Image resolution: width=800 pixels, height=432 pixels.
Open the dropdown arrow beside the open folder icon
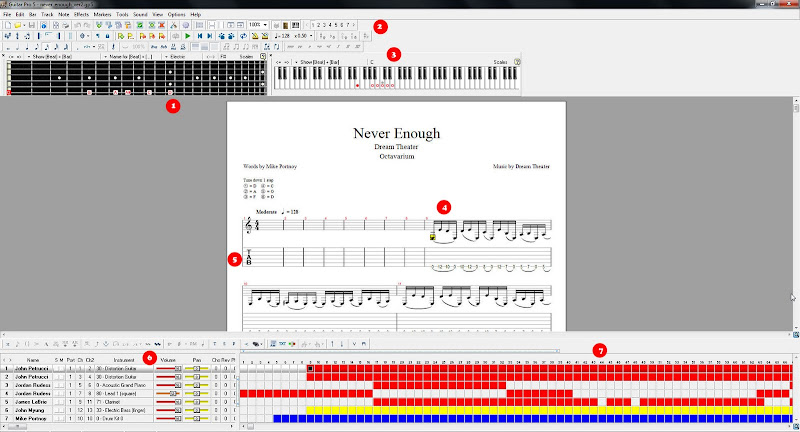[x=24, y=24]
